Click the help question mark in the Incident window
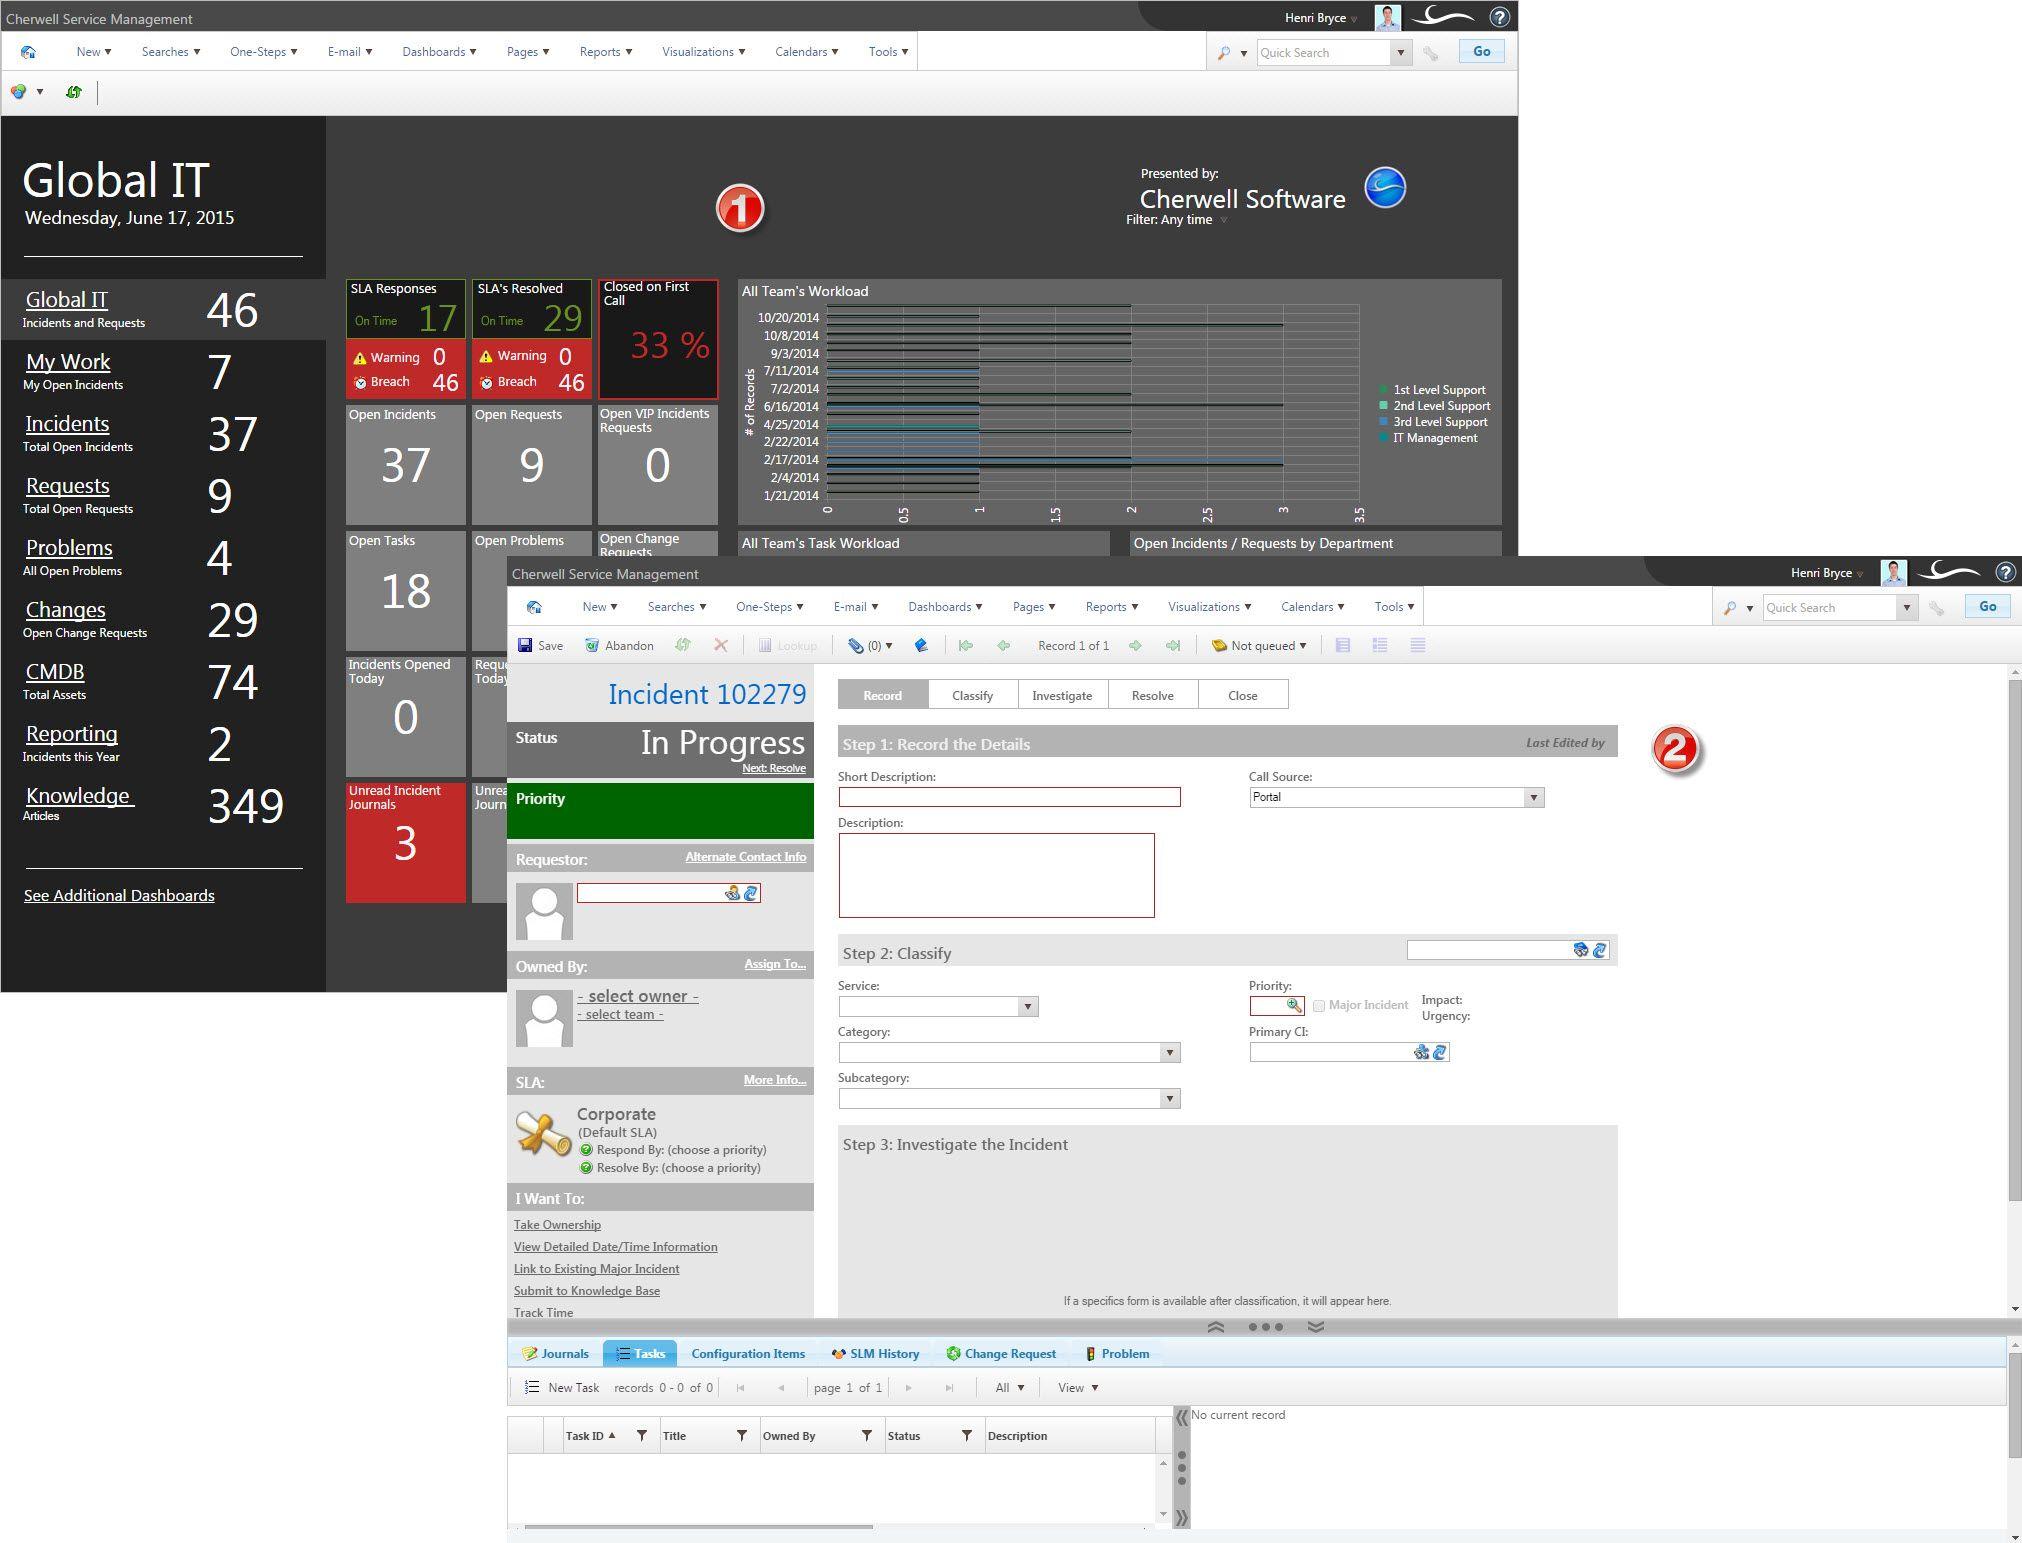2022x1543 pixels. [2005, 572]
